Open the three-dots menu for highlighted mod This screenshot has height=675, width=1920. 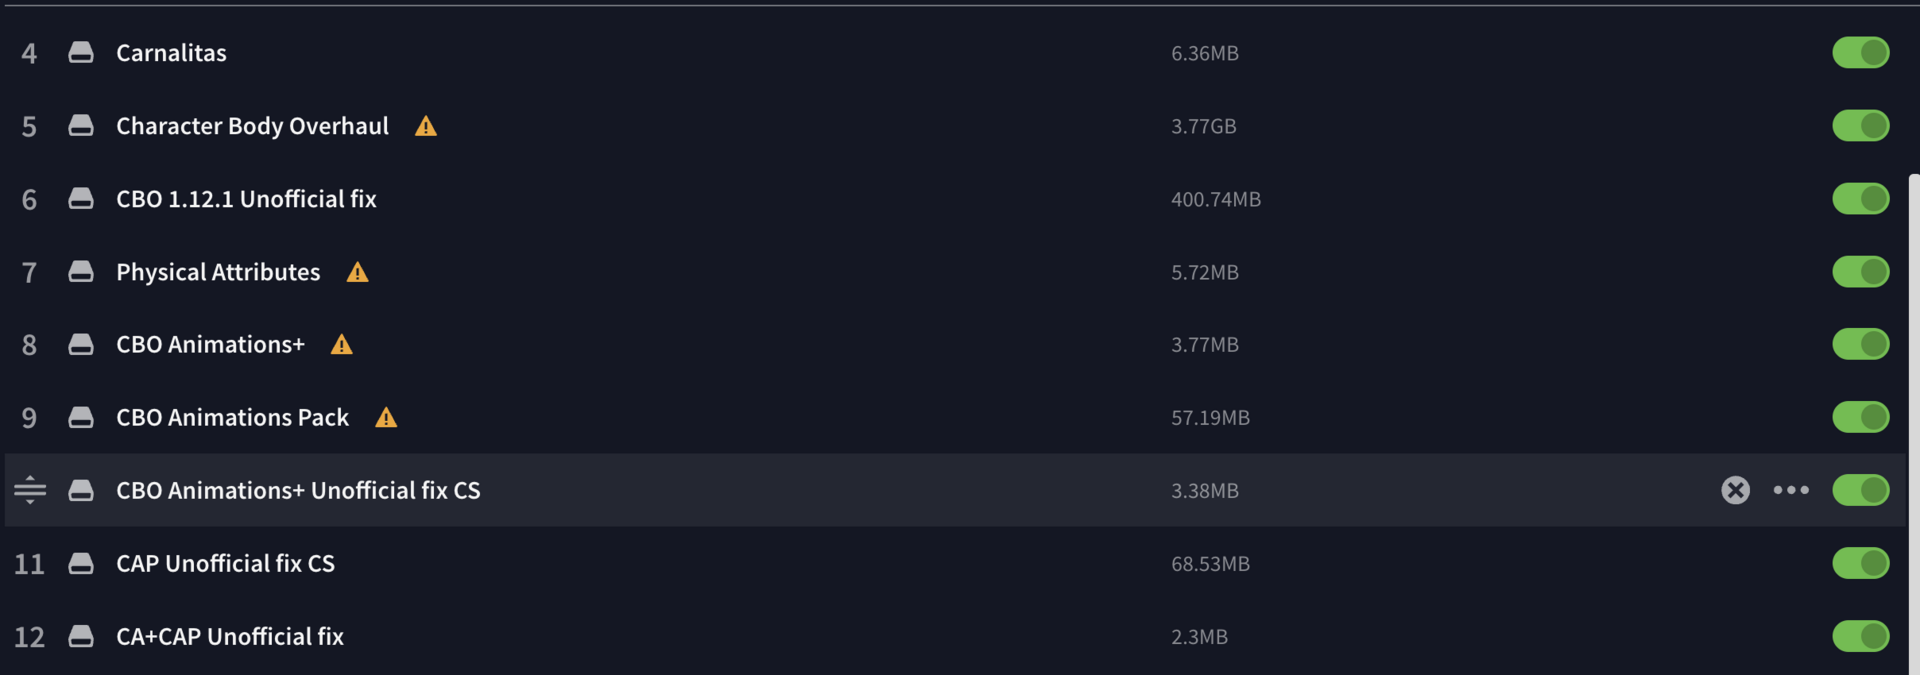tap(1791, 490)
